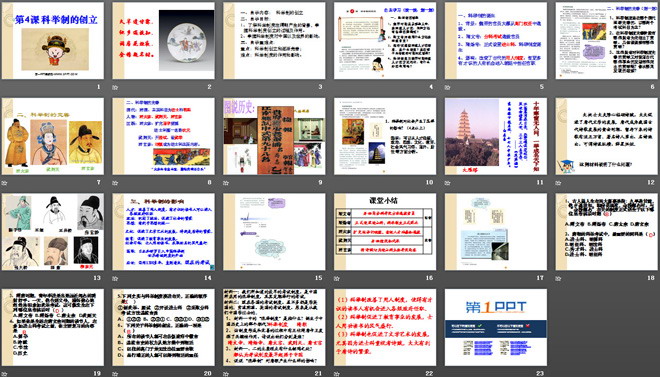Select slide 19 quiz thumbnail
This screenshot has height=377, width=660.
(53, 327)
